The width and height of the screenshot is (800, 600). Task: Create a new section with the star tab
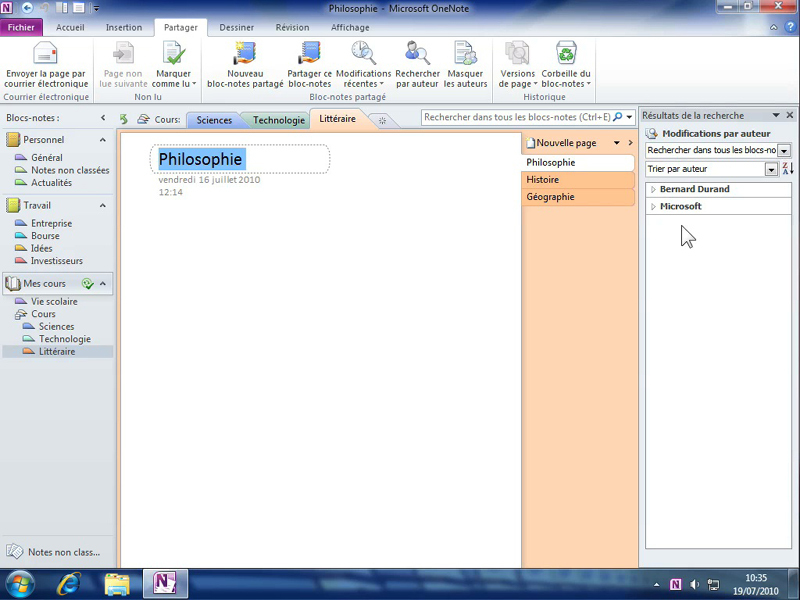[382, 120]
